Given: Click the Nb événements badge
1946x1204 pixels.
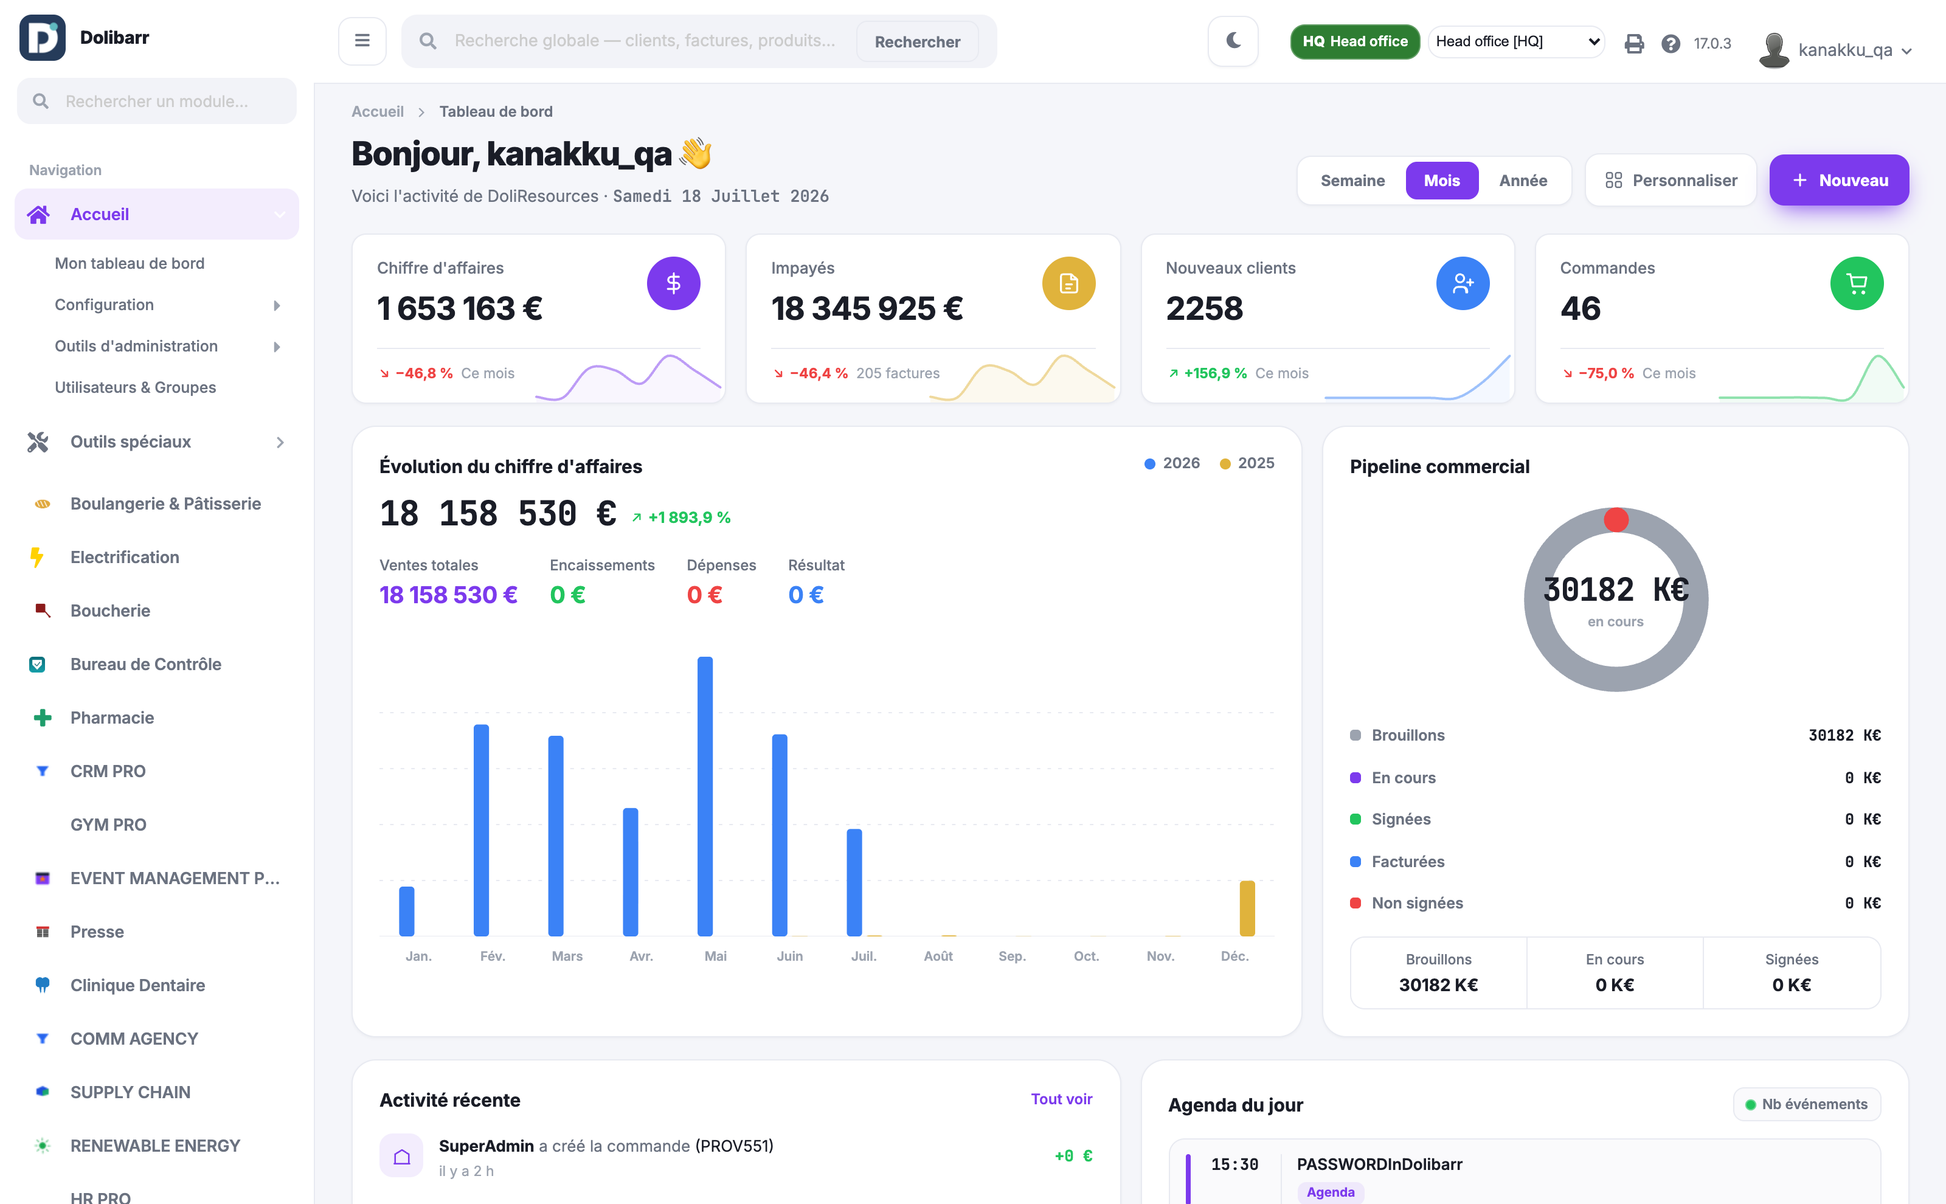Looking at the screenshot, I should 1806,1104.
